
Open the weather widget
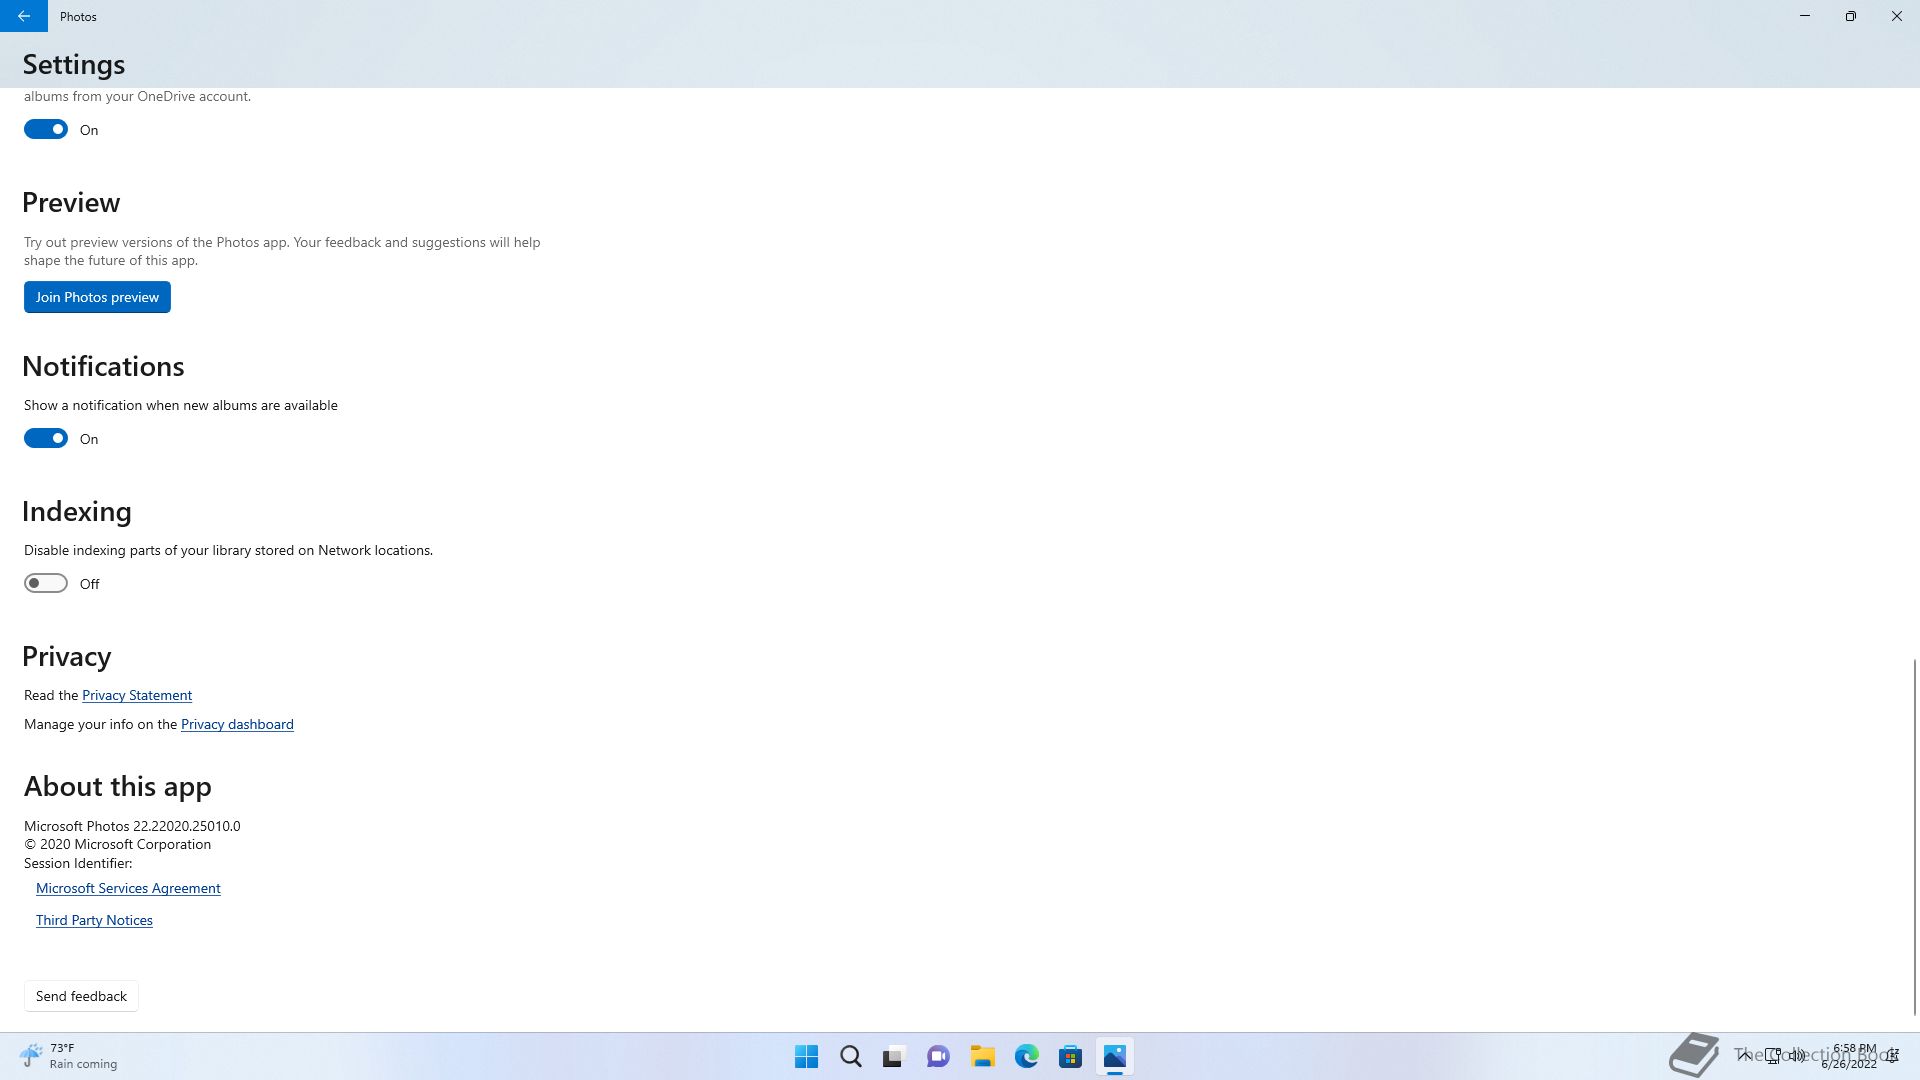(x=68, y=1056)
